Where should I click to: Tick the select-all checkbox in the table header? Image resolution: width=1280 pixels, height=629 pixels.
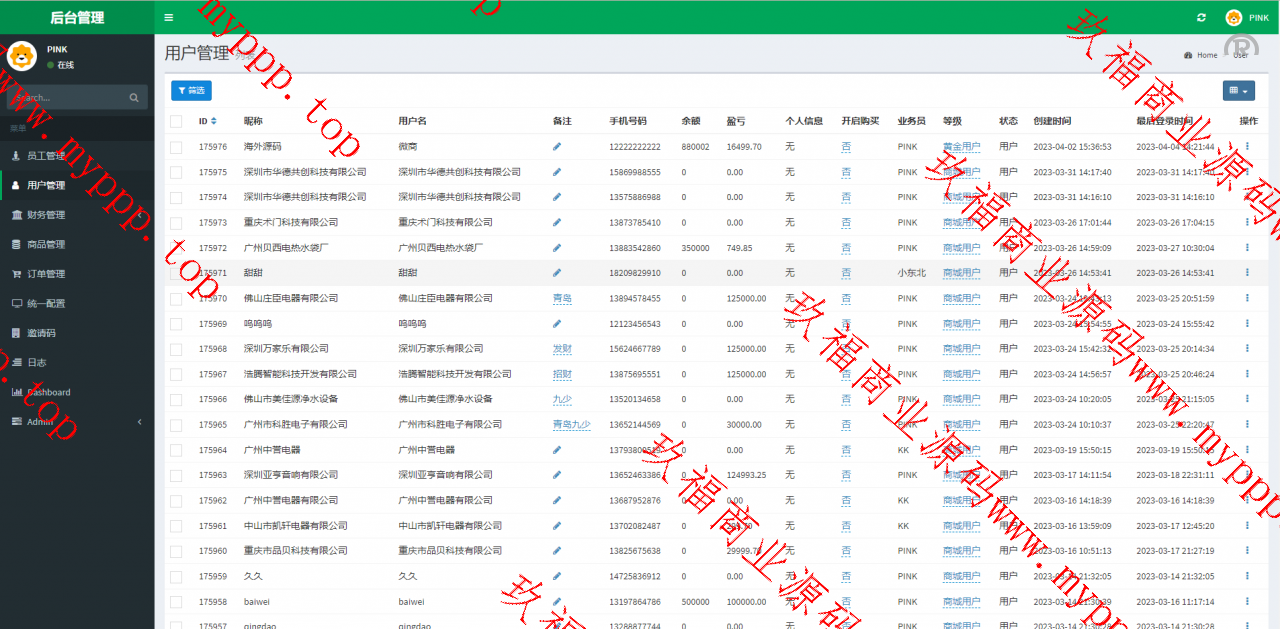176,121
